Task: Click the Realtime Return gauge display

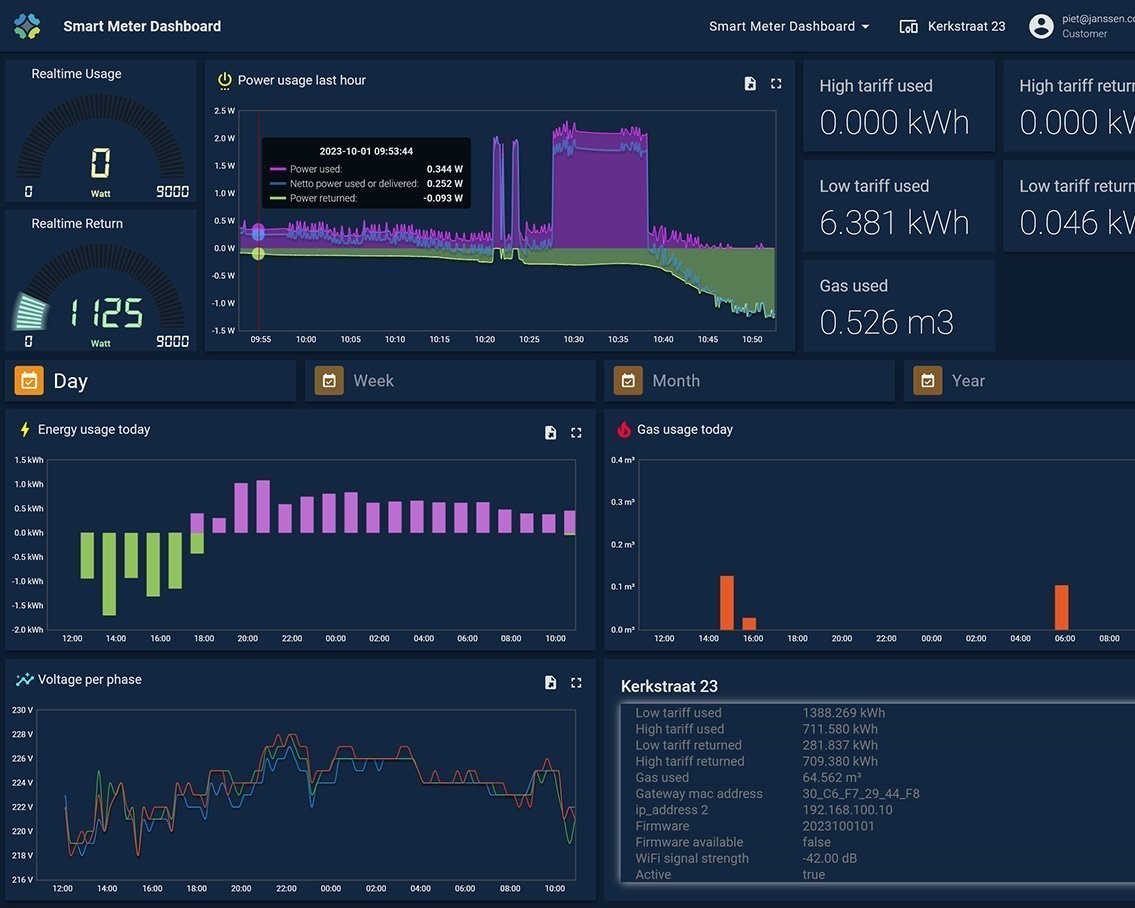Action: [x=100, y=300]
